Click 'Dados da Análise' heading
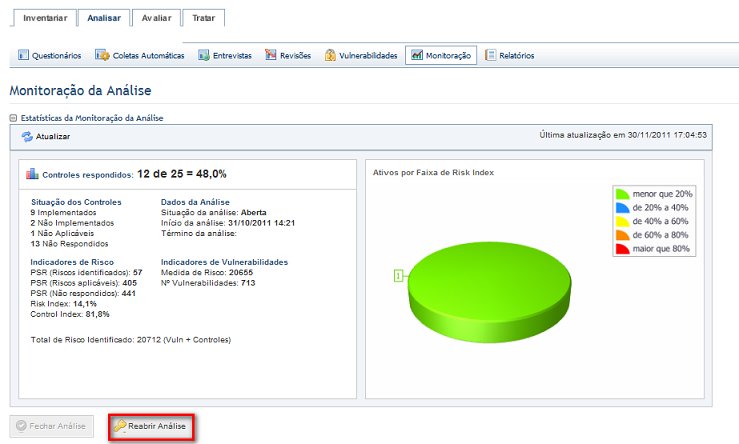Image resolution: width=739 pixels, height=444 pixels. tap(195, 202)
